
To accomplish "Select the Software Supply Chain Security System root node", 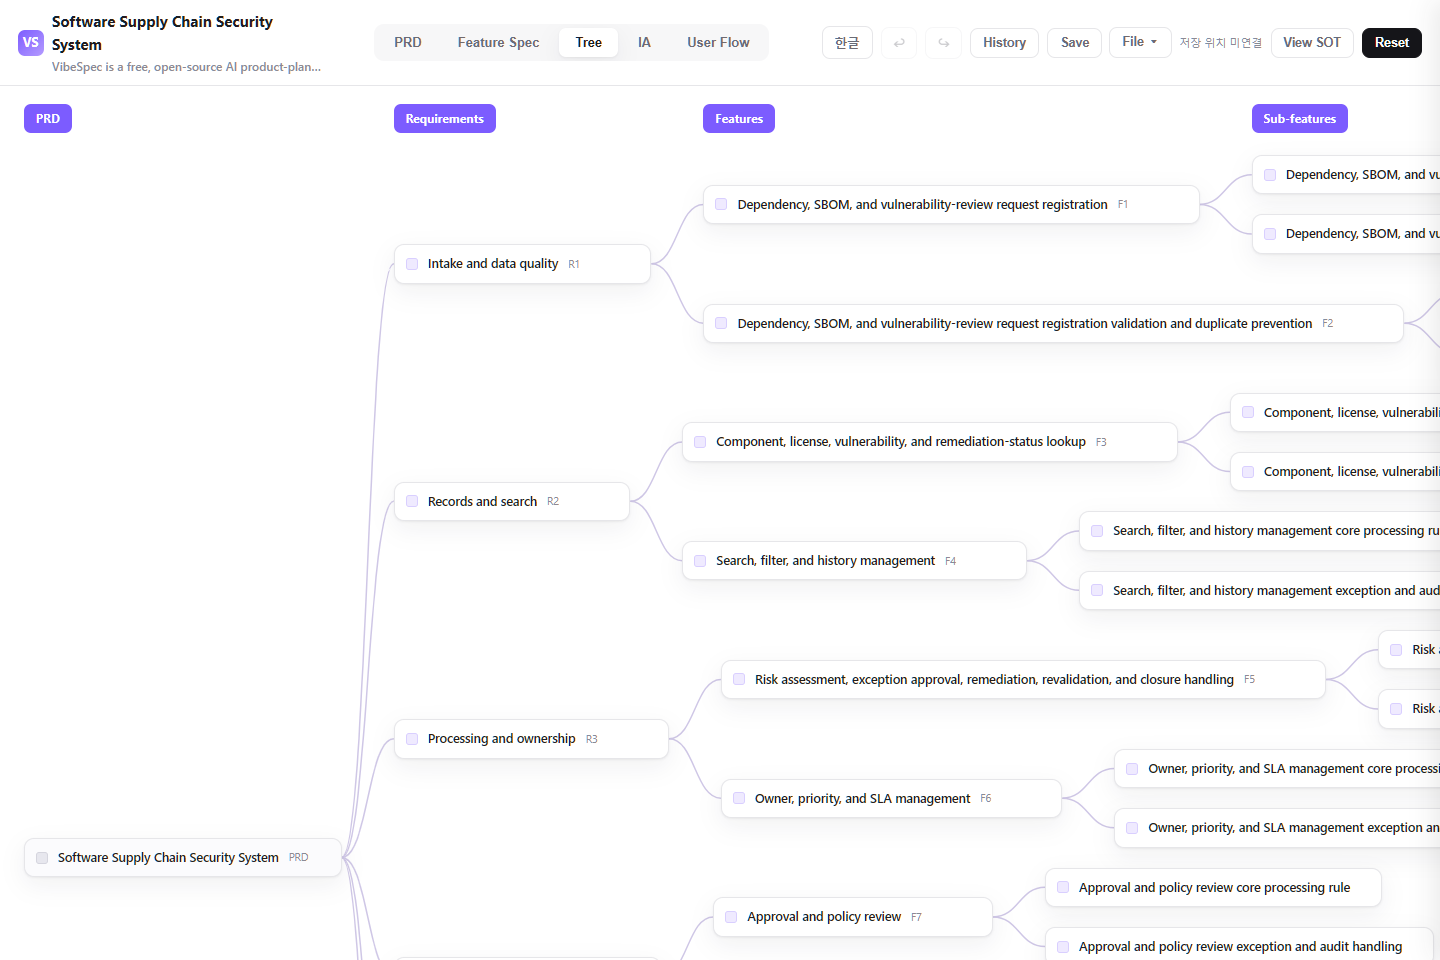I will 183,858.
